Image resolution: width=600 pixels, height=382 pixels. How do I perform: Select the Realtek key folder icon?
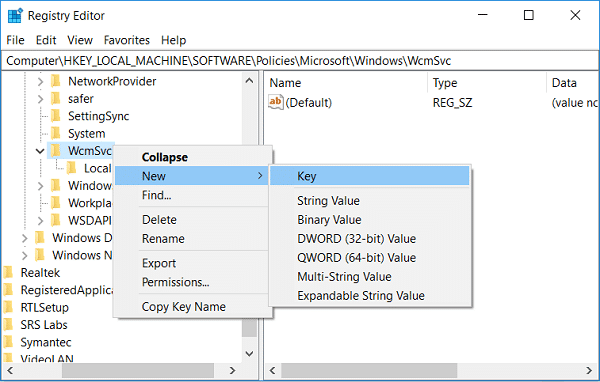[8, 273]
